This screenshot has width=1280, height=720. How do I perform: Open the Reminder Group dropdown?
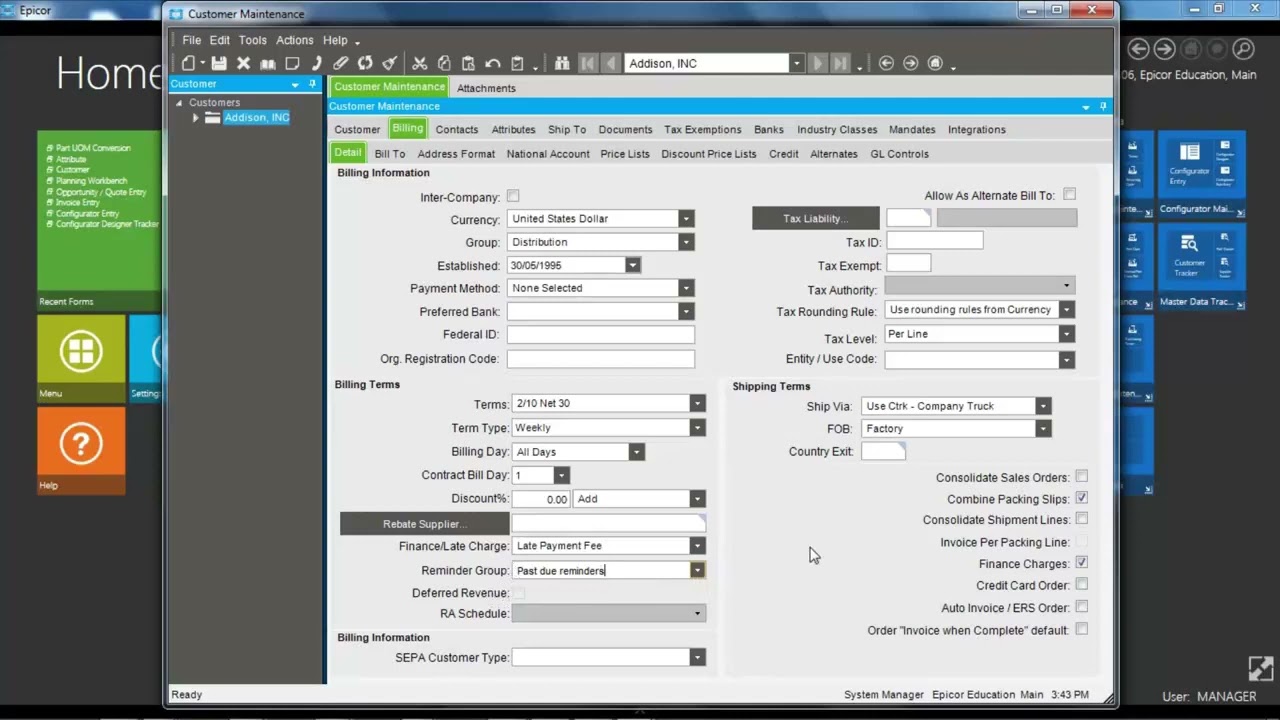pos(698,570)
